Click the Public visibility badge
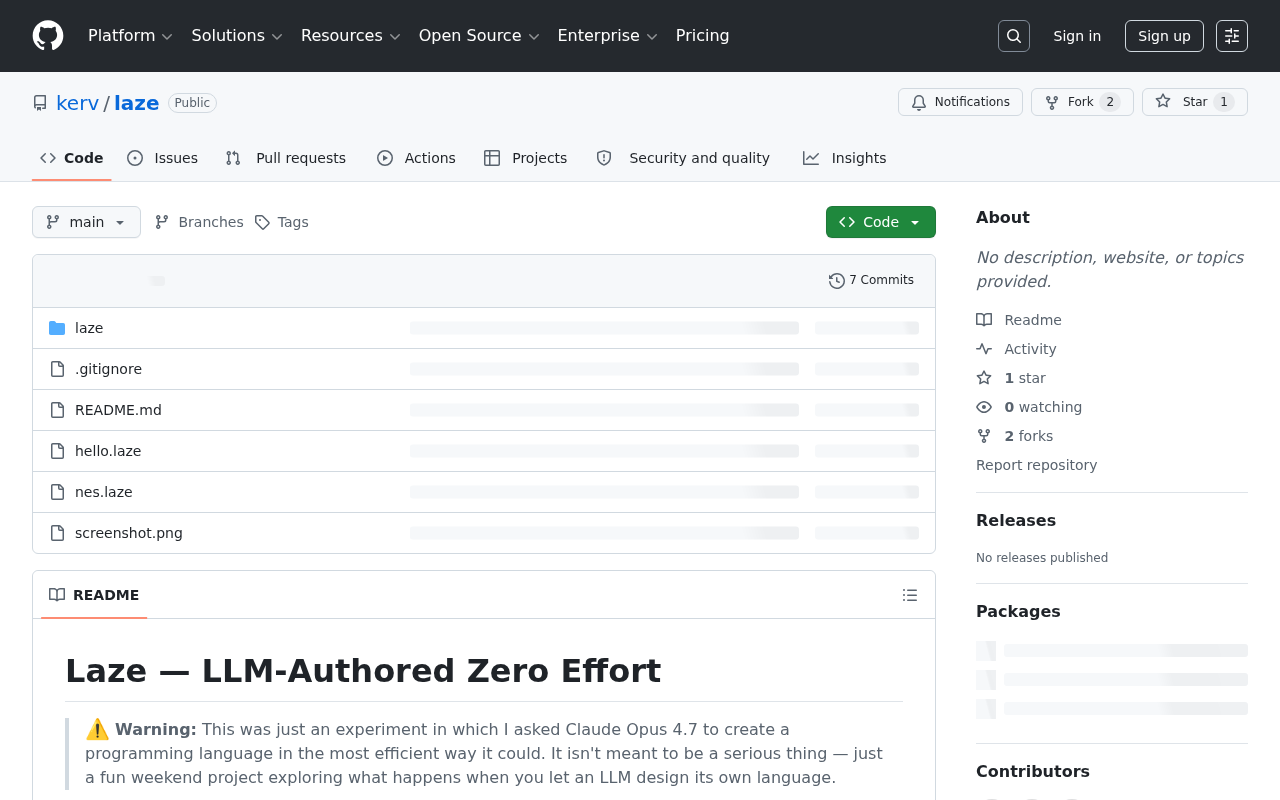 192,103
